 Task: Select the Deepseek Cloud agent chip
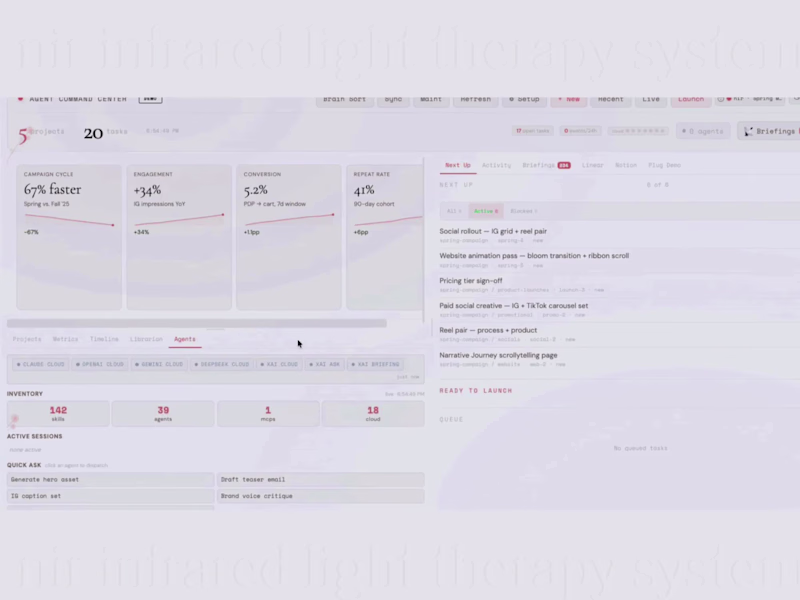[x=221, y=364]
